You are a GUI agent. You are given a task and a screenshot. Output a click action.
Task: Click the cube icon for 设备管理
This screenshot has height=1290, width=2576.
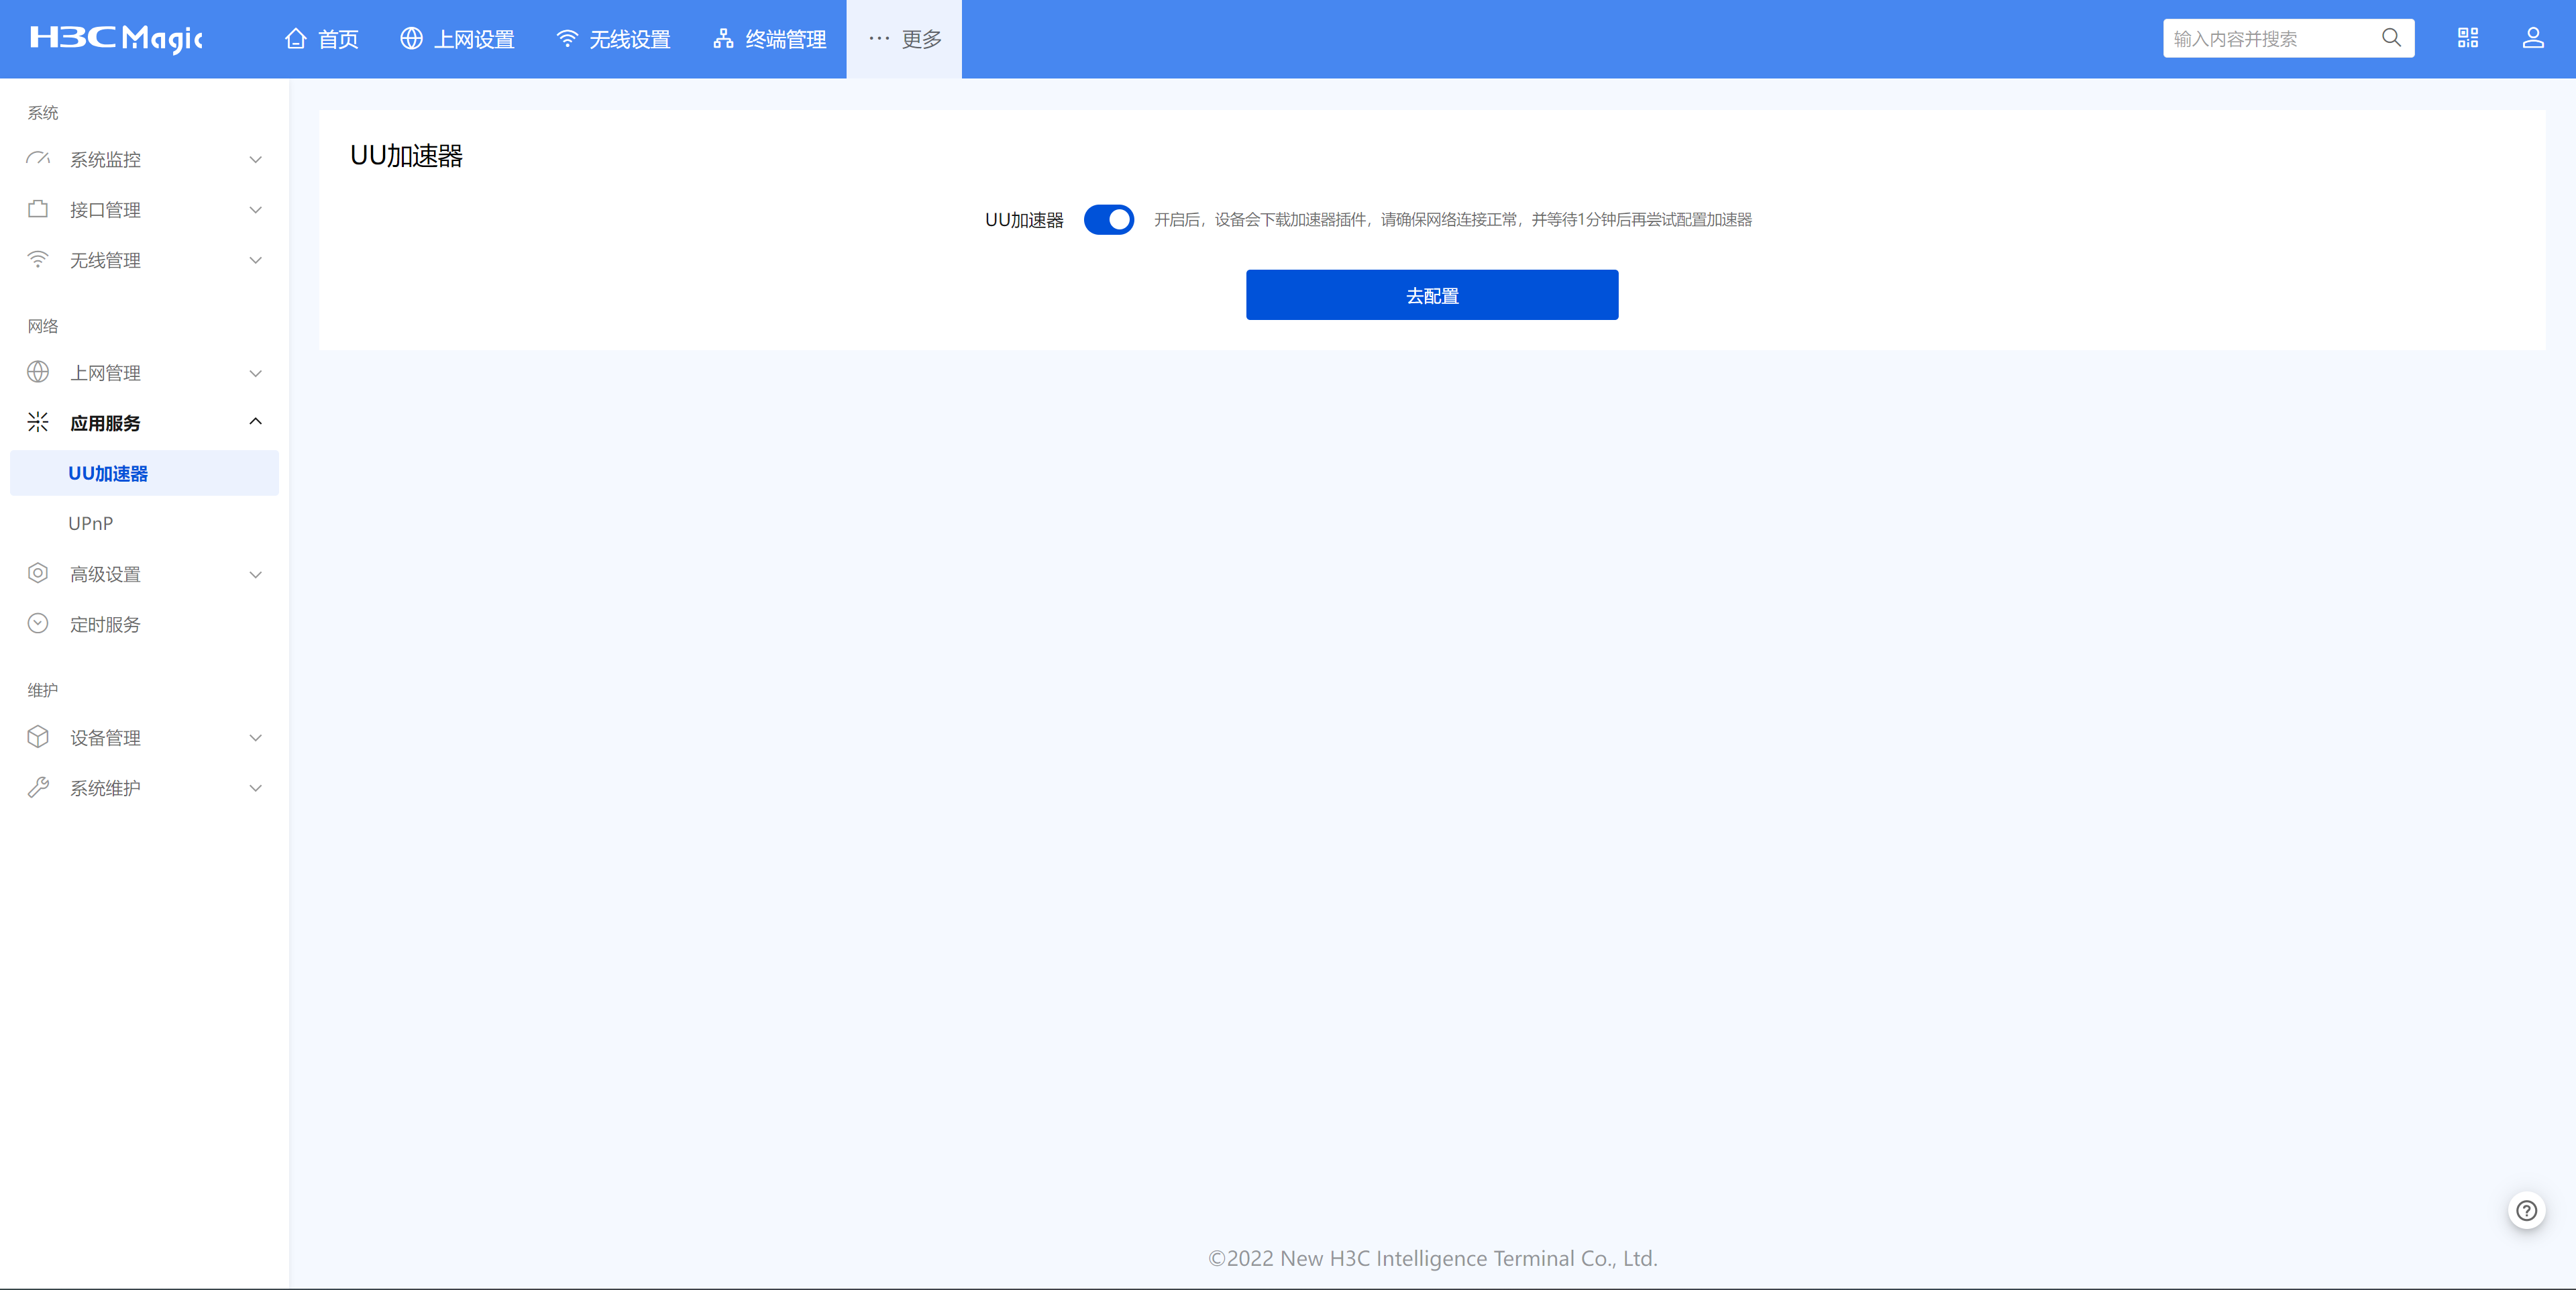pyautogui.click(x=38, y=737)
